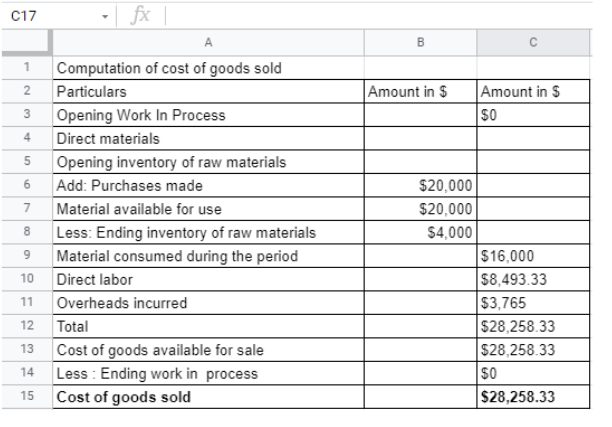
Task: Select $0 in Ending work in process row
Action: [x=533, y=373]
